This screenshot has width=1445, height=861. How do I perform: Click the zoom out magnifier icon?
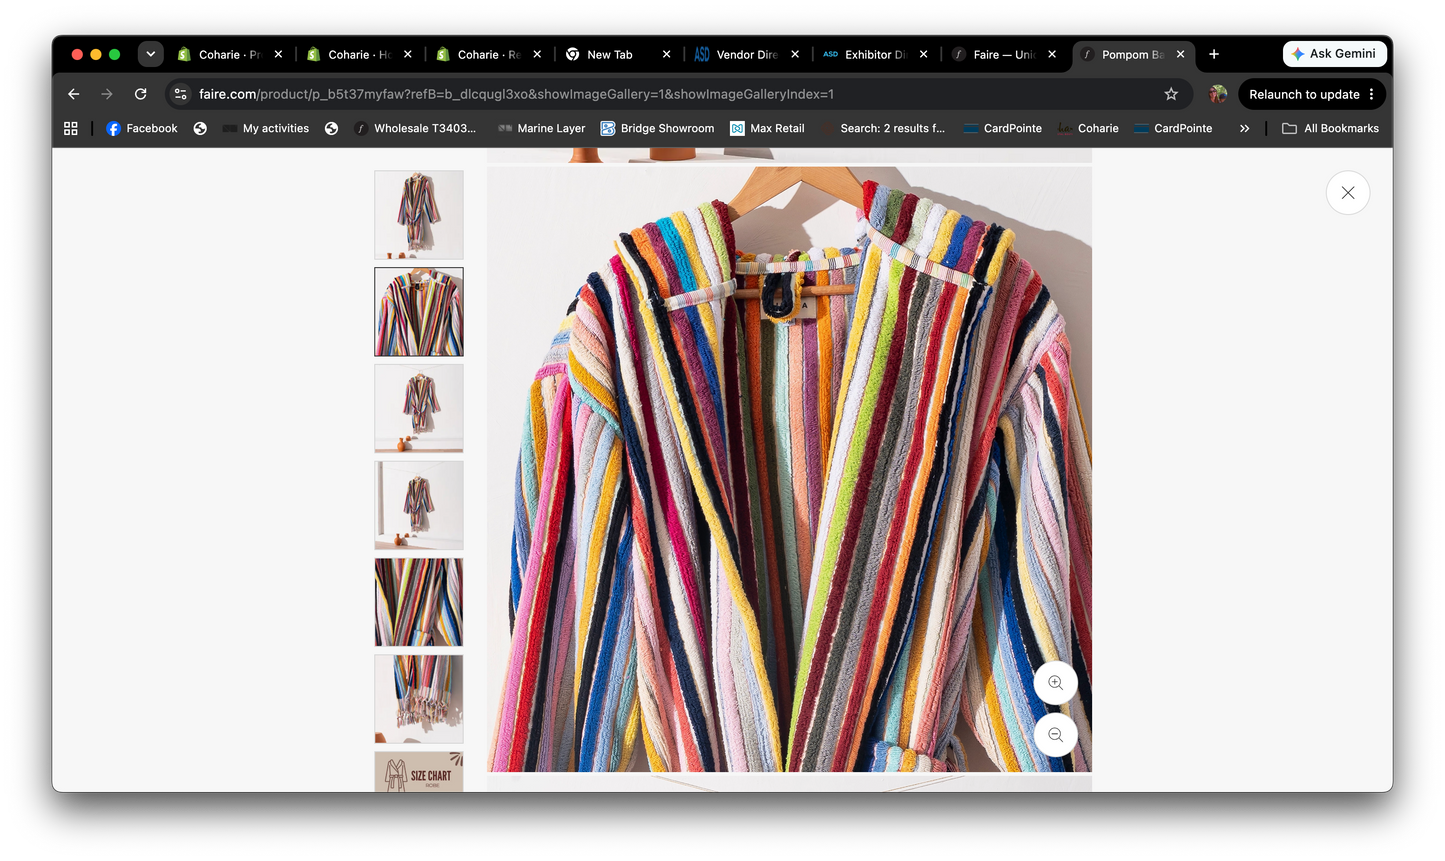1055,735
